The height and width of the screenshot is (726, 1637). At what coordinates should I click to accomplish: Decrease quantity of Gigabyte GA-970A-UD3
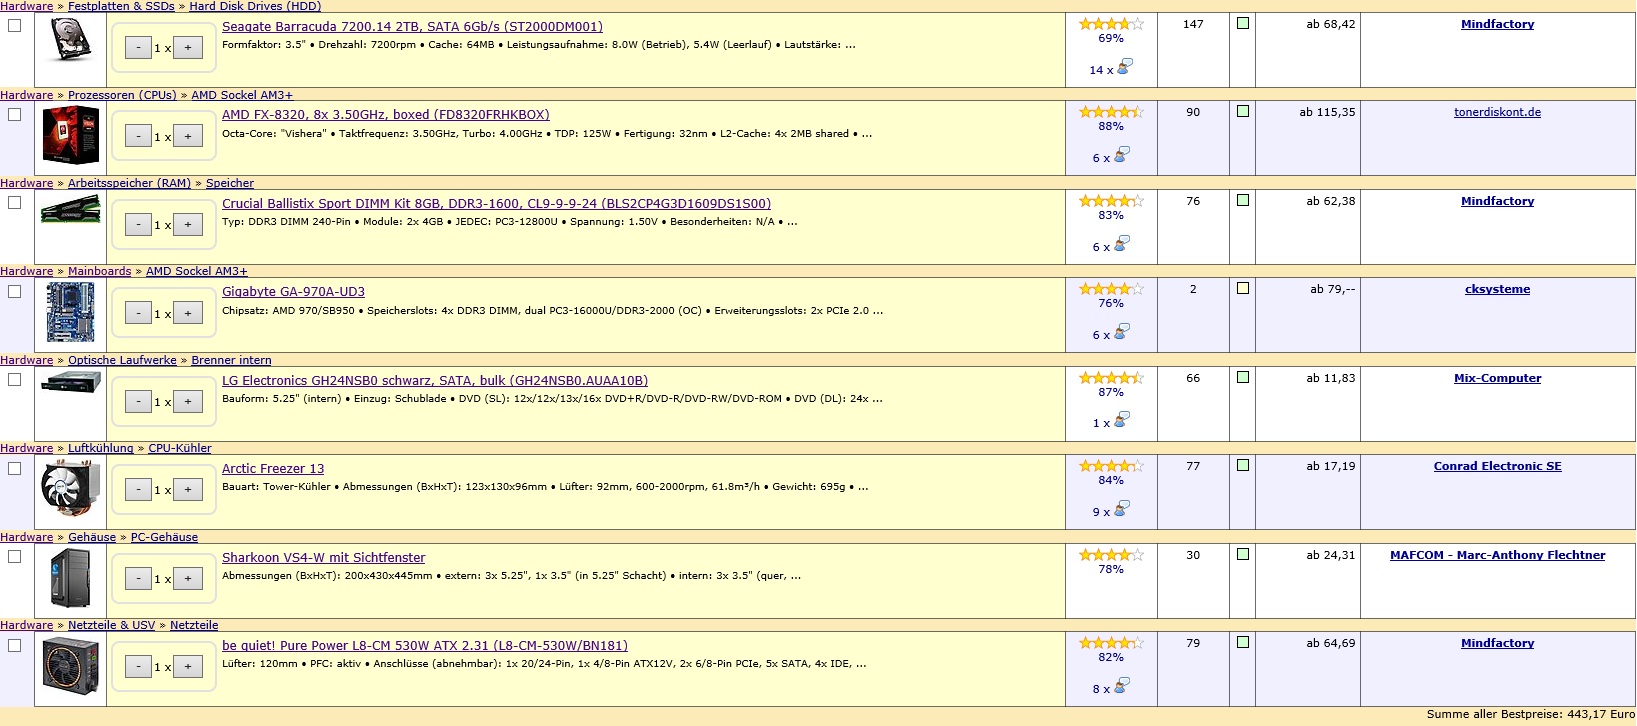138,313
